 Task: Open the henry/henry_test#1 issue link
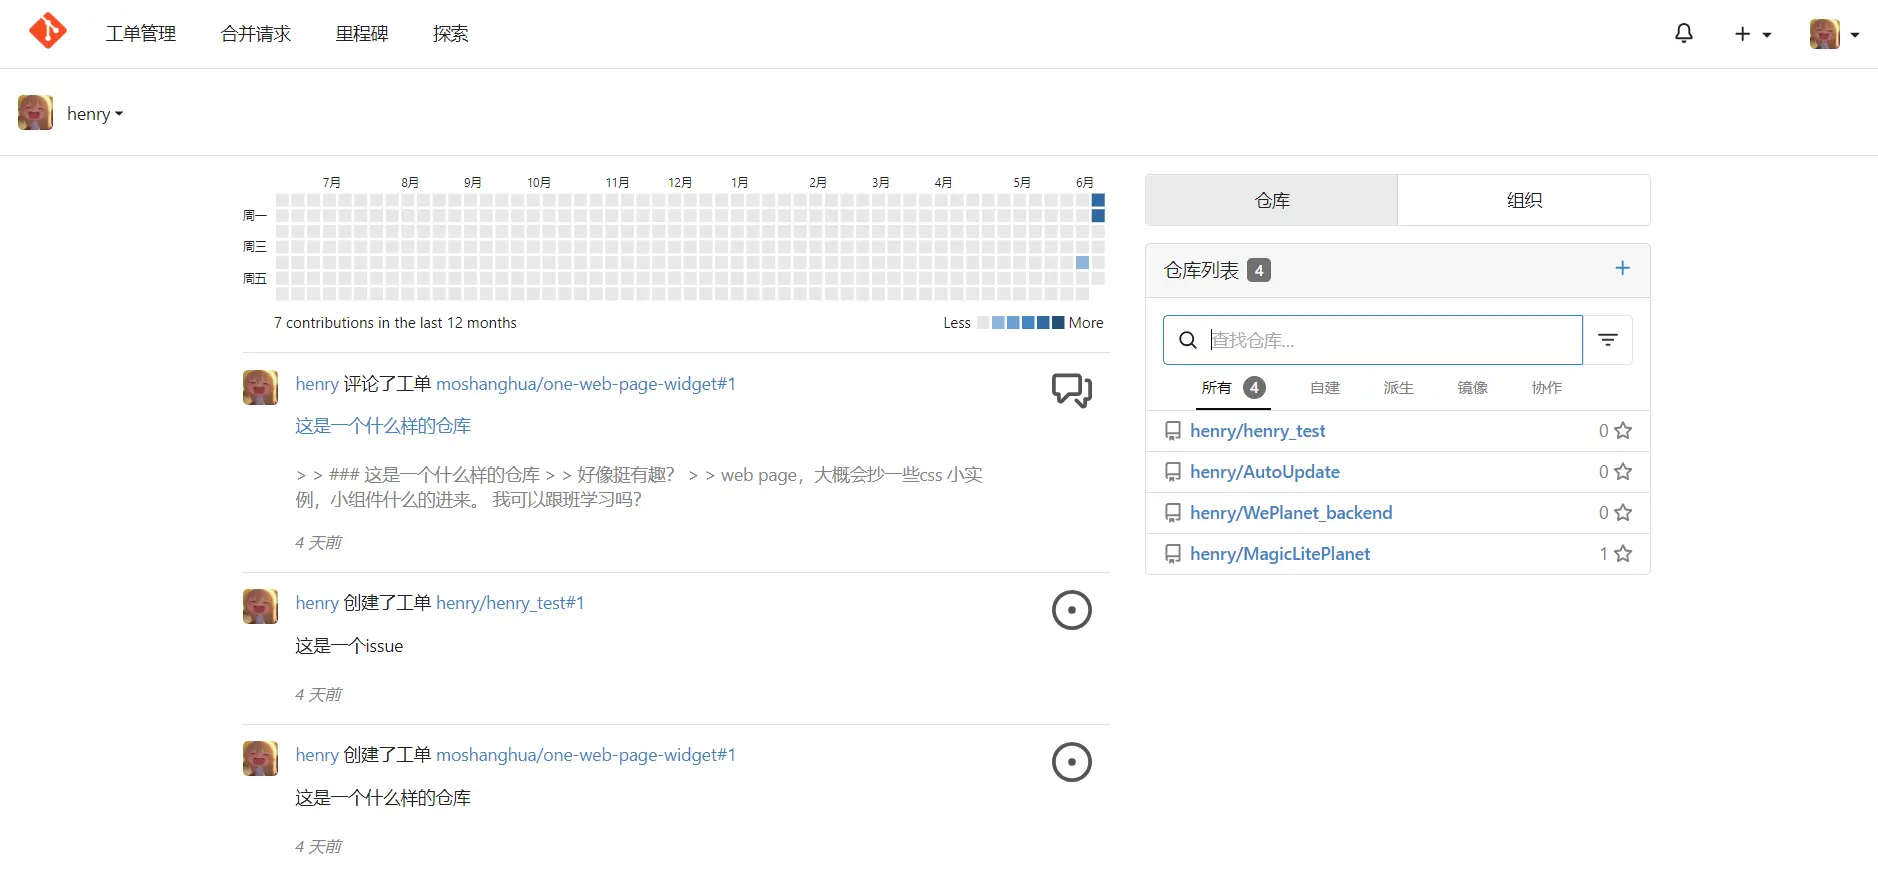[x=510, y=603]
